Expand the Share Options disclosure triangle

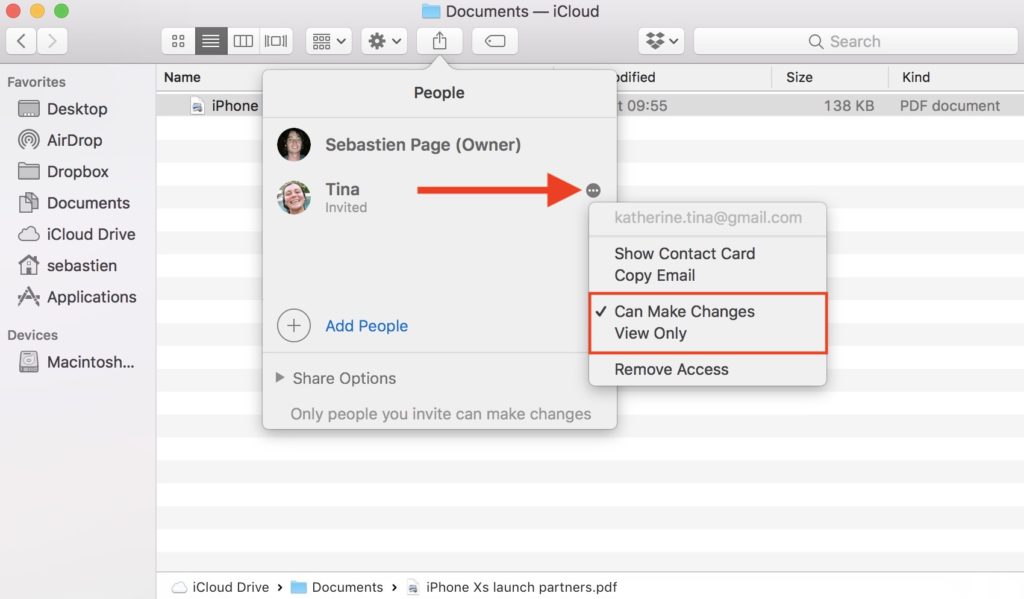[280, 378]
